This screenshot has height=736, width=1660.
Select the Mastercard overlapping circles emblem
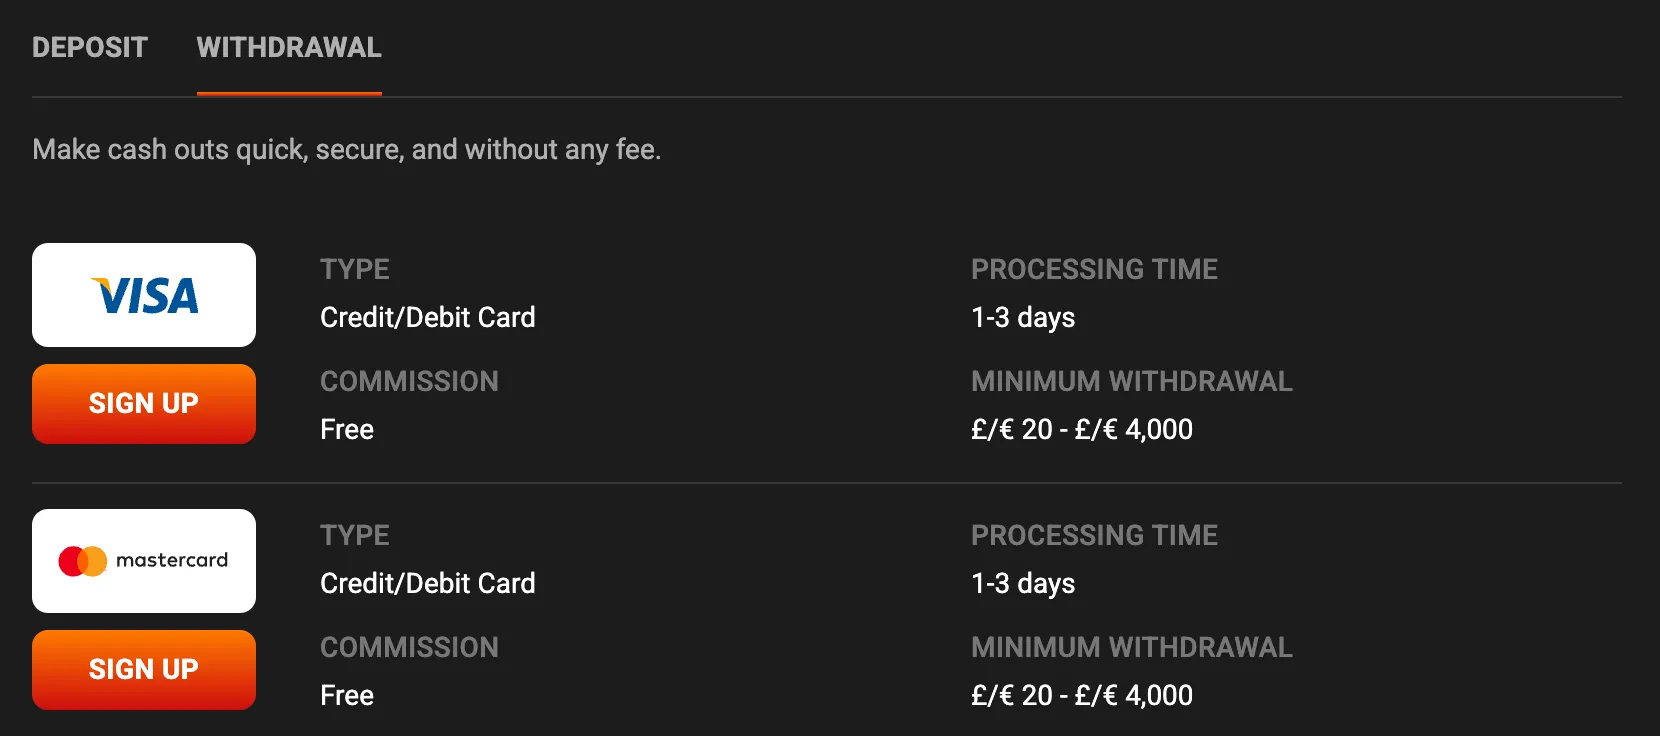85,560
